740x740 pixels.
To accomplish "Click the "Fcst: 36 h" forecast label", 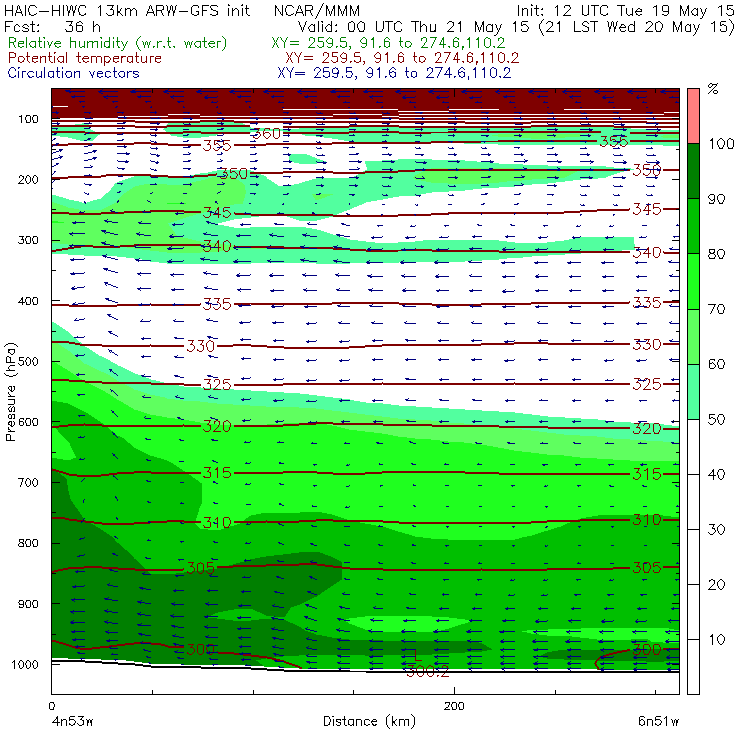I will [52, 26].
